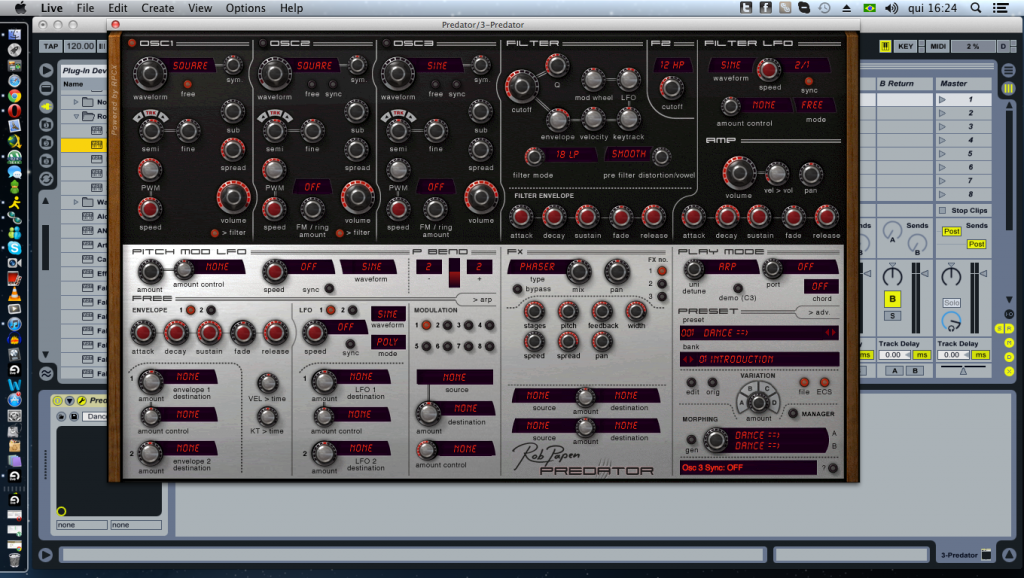
Task: Click the FX mix knob
Action: (x=578, y=272)
